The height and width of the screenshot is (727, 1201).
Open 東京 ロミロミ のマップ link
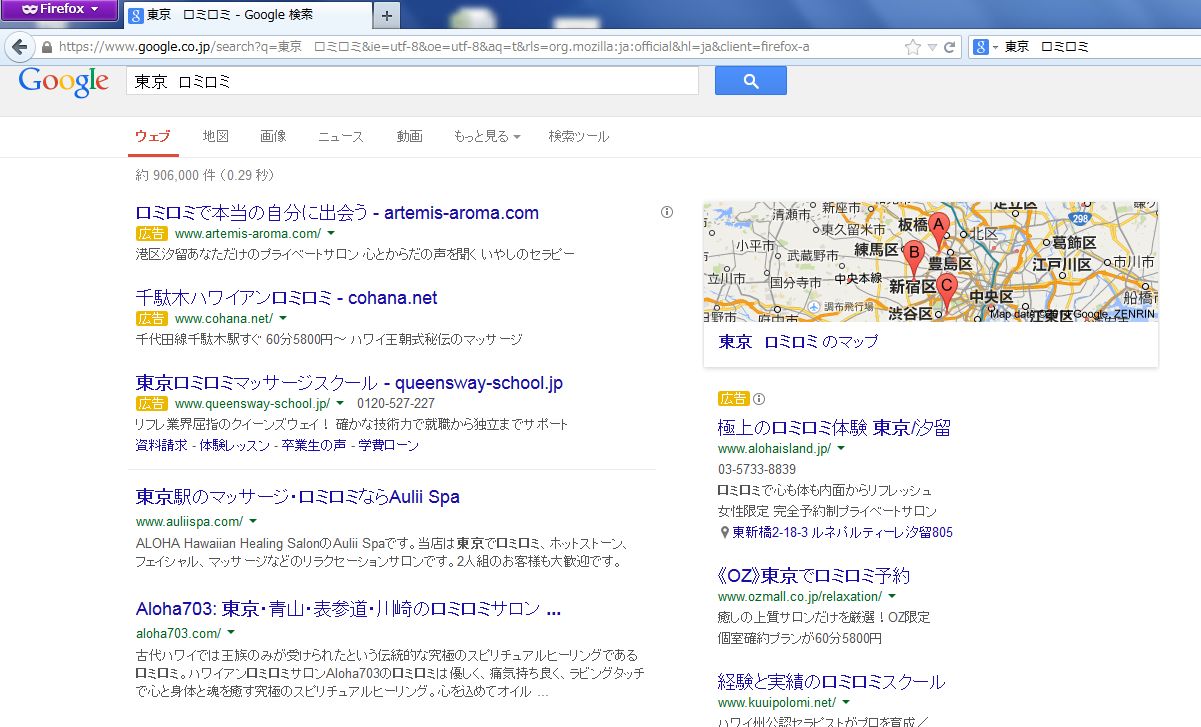798,342
